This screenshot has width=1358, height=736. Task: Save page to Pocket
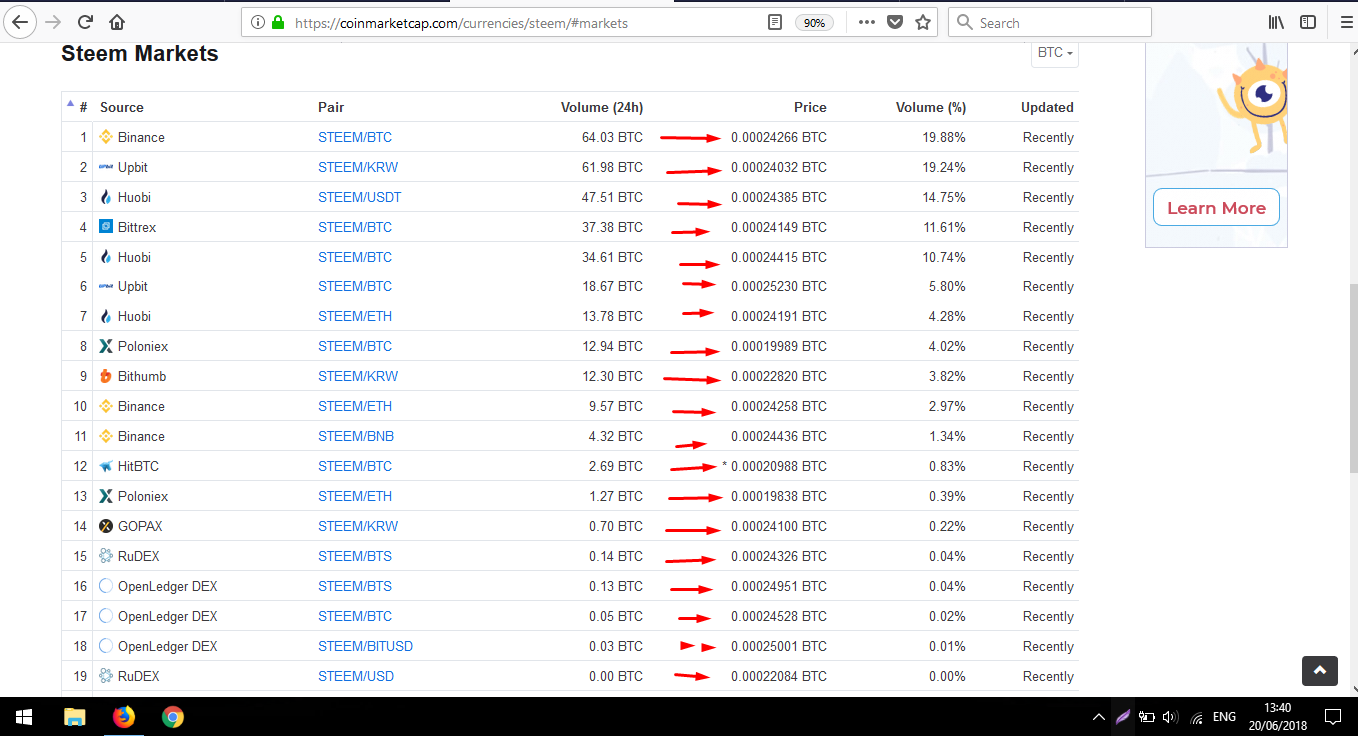click(895, 22)
